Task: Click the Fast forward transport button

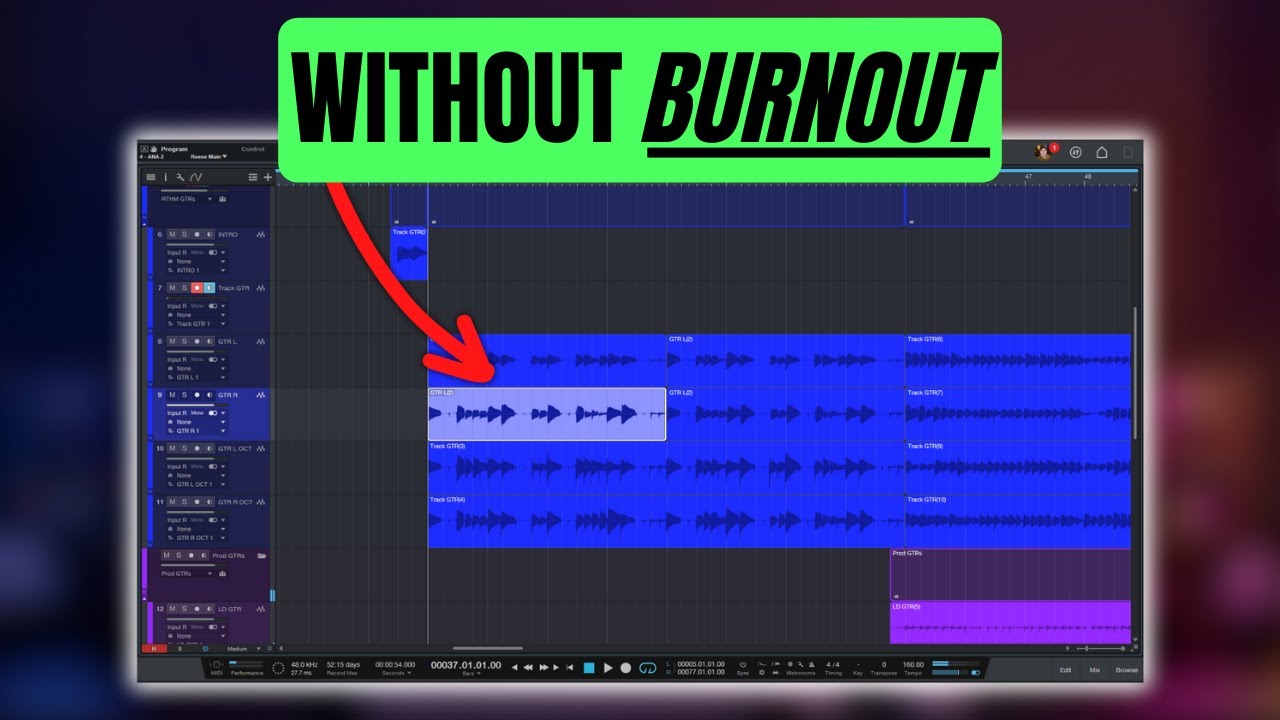Action: 543,667
